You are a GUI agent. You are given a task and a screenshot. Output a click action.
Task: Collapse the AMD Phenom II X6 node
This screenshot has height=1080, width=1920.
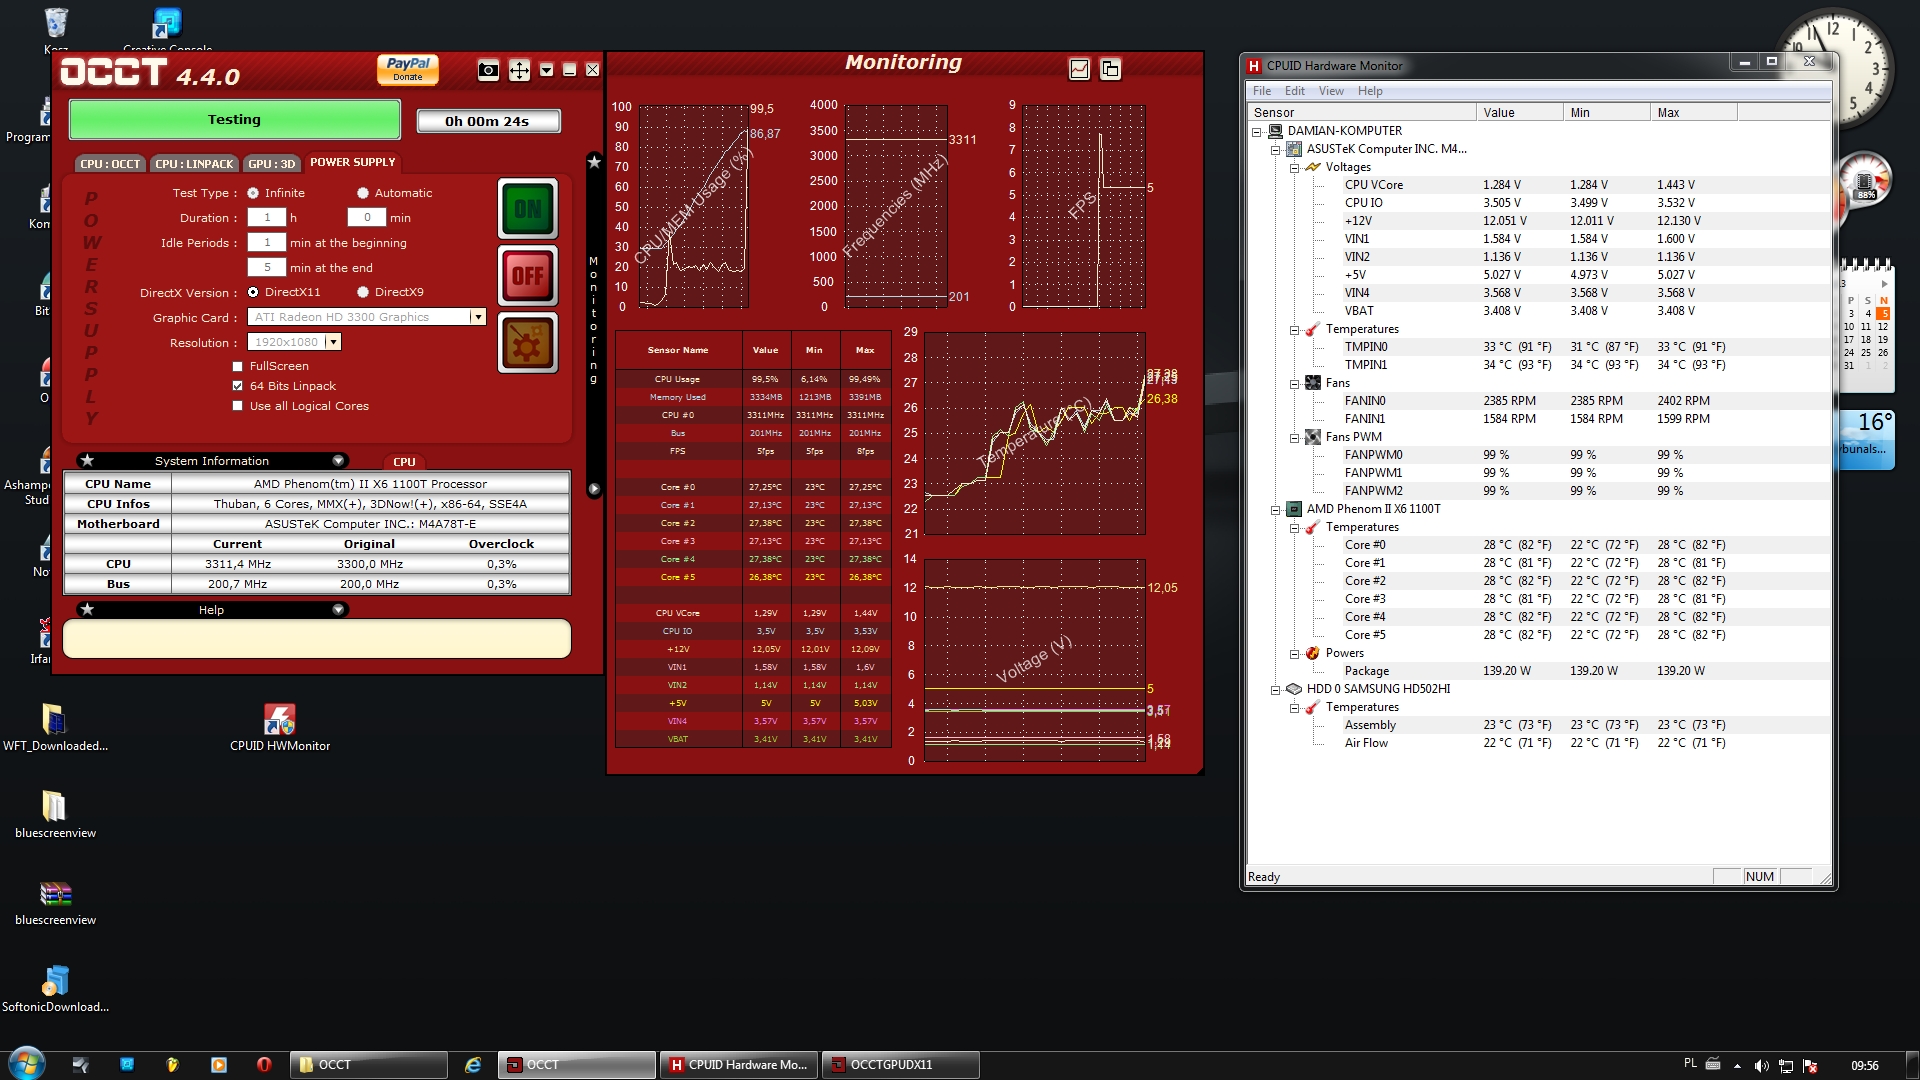(x=1276, y=510)
